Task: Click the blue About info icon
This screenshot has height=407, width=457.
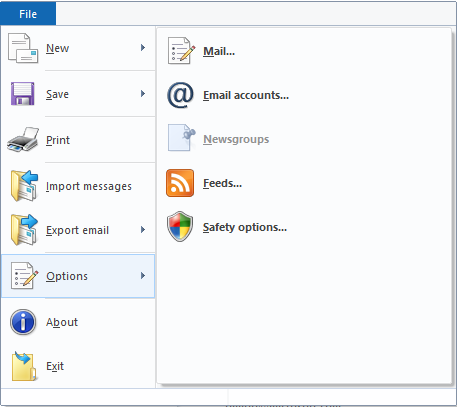Action: point(23,322)
